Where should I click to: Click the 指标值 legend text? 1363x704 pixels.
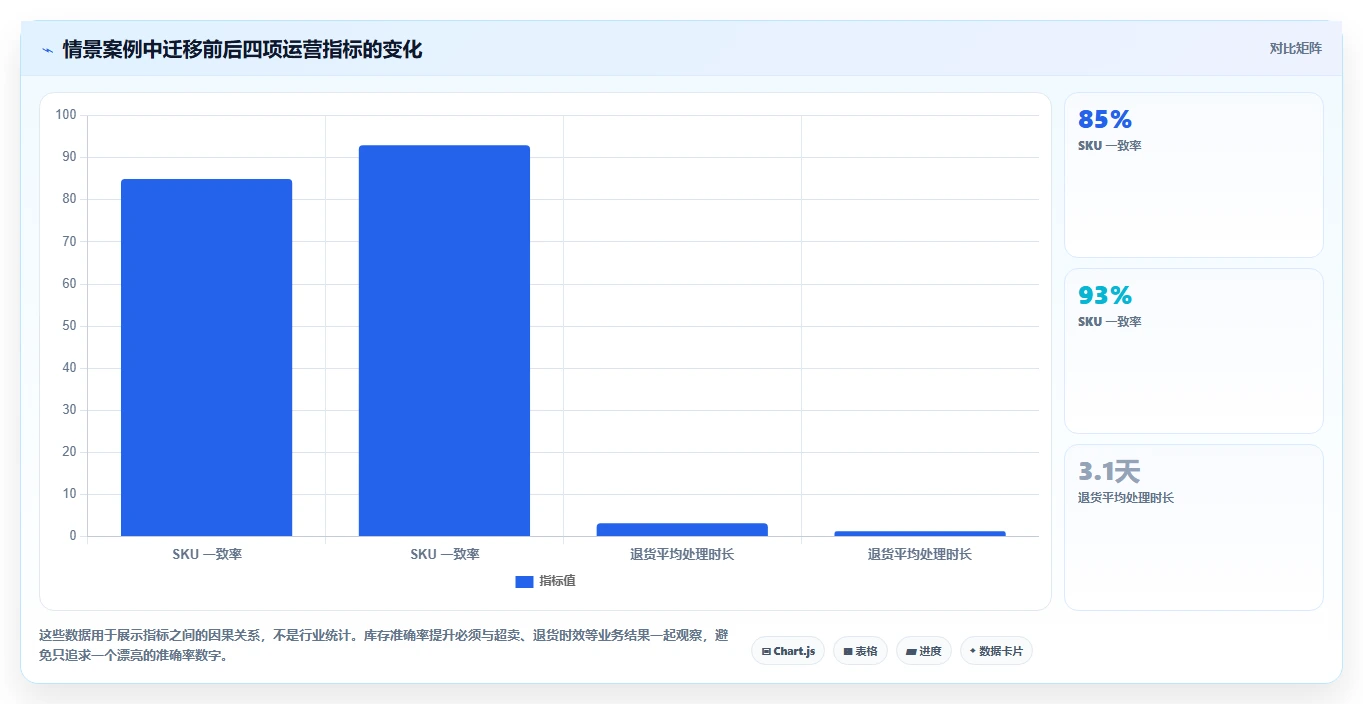558,581
